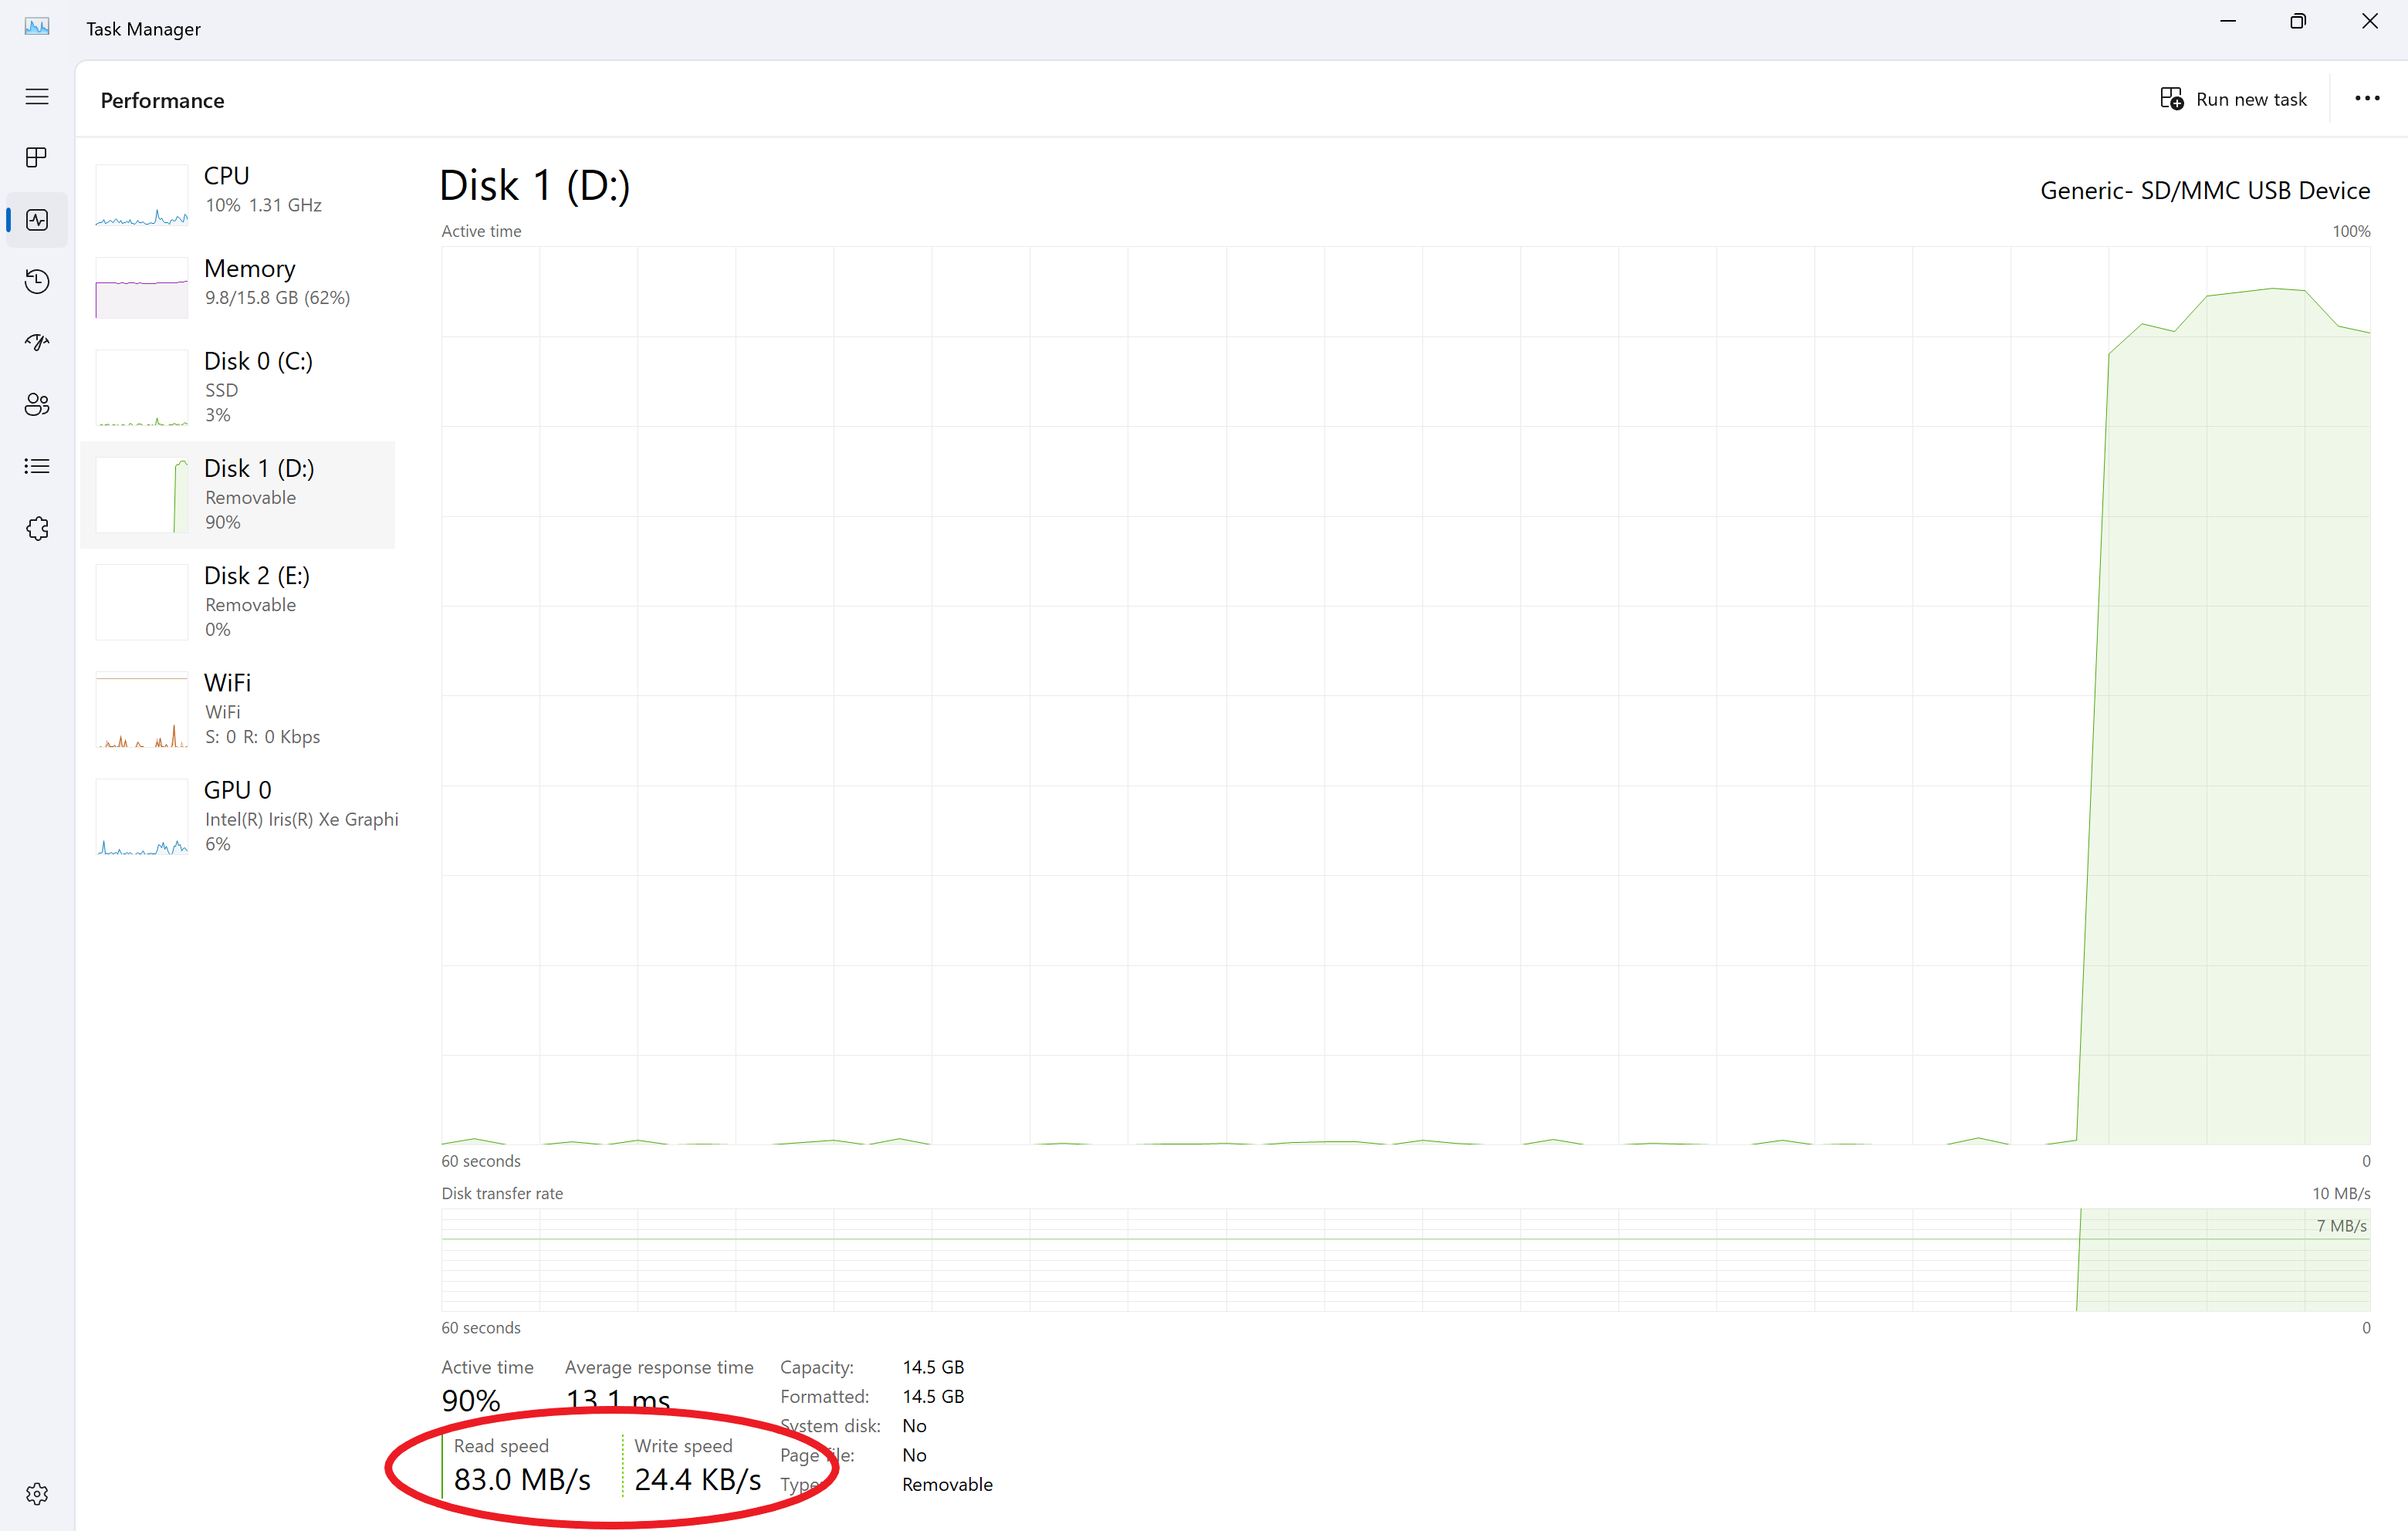Screen dimensions: 2408x1531
Task: Select Disk 2 (E:) entry
Action: point(238,602)
